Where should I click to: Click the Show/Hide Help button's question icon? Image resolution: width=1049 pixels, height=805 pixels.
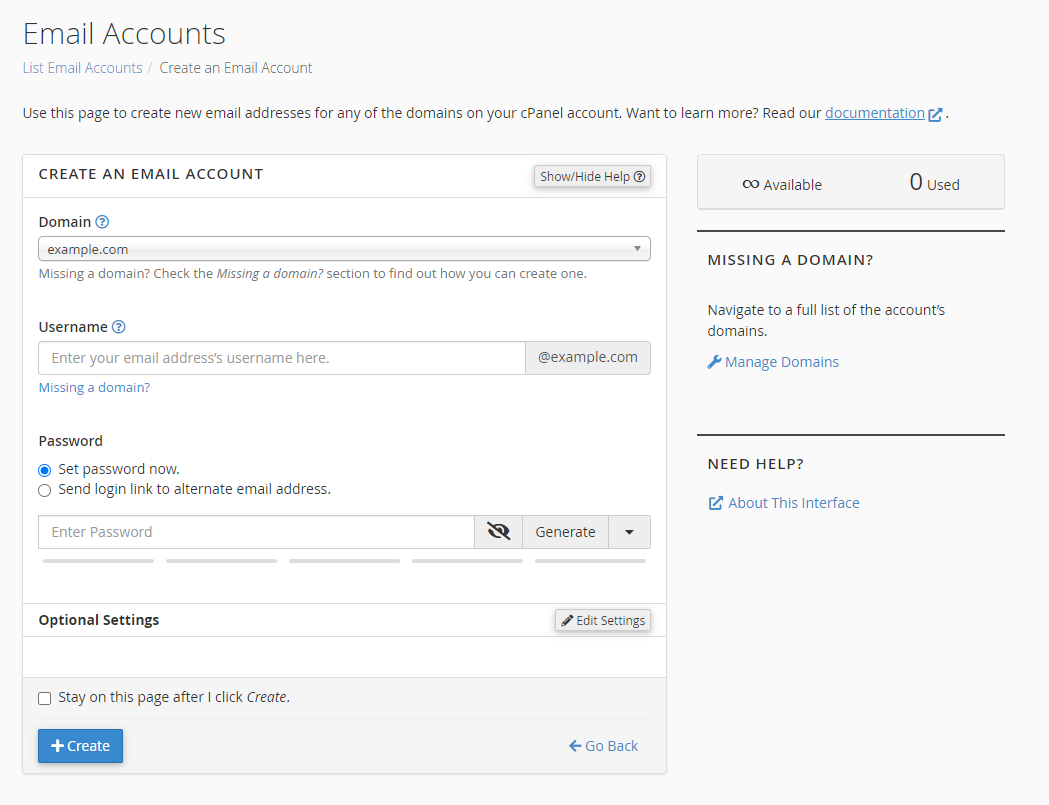click(638, 176)
